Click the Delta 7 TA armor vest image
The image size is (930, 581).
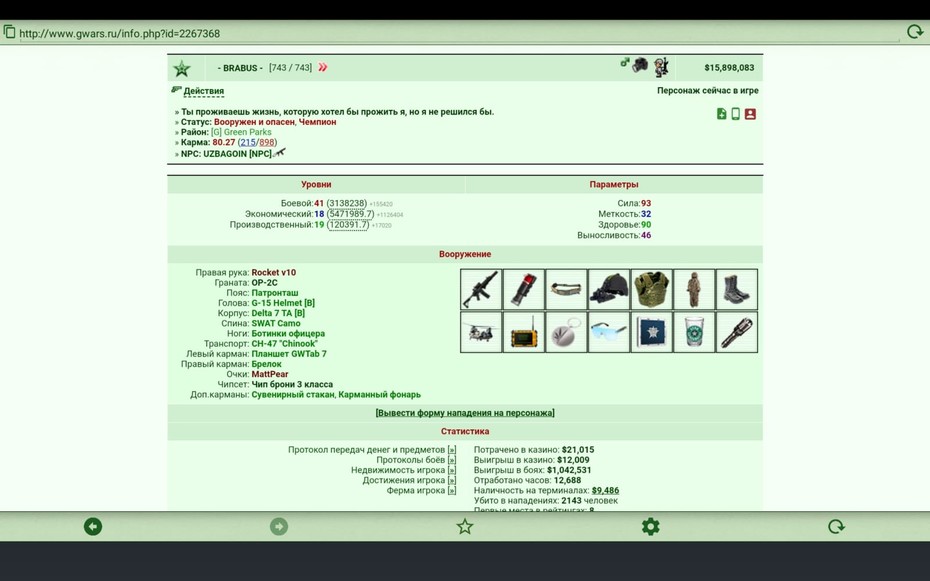[652, 289]
